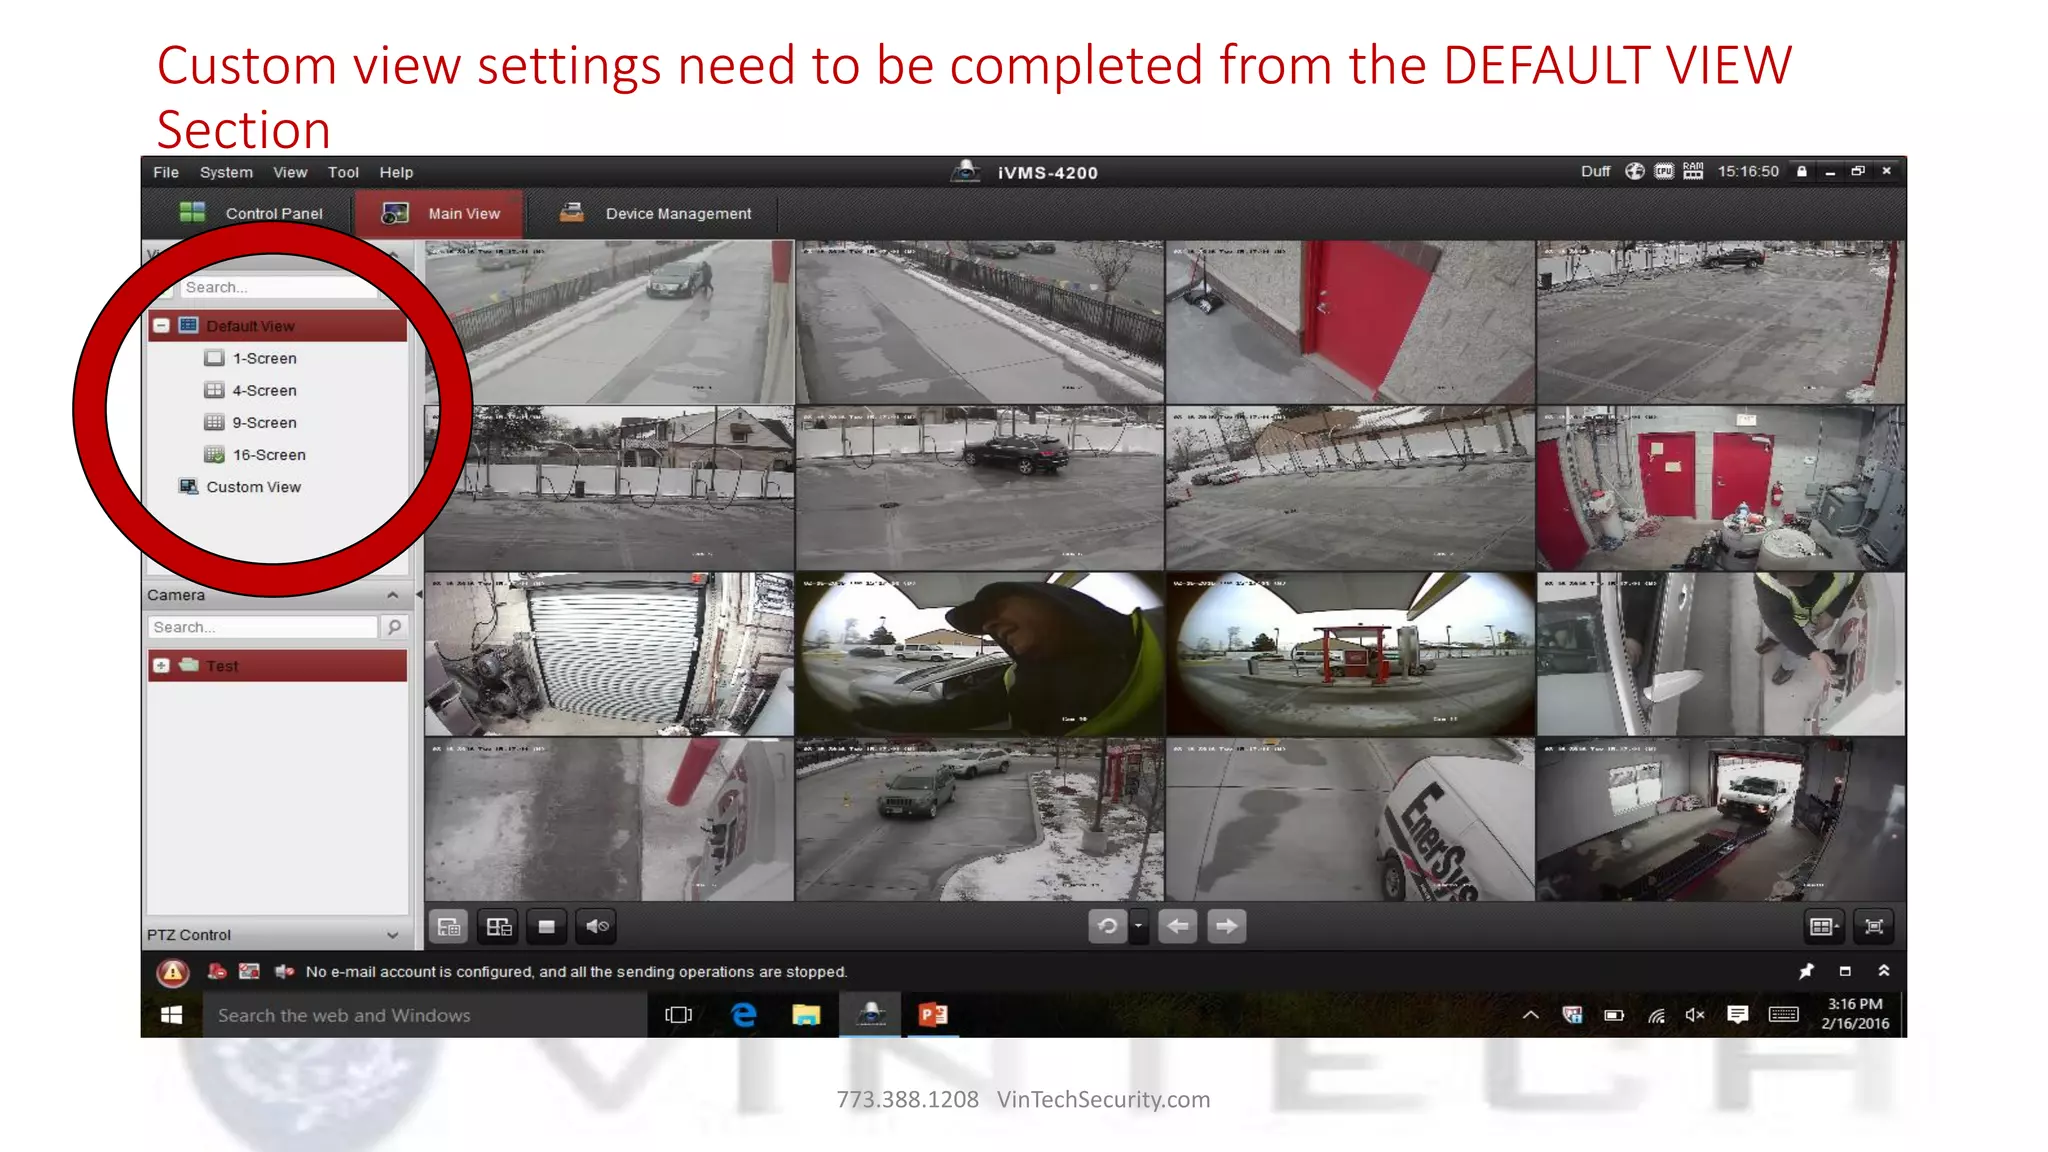Go to next page with right arrow
Viewport: 2048px width, 1152px height.
coord(1227,926)
